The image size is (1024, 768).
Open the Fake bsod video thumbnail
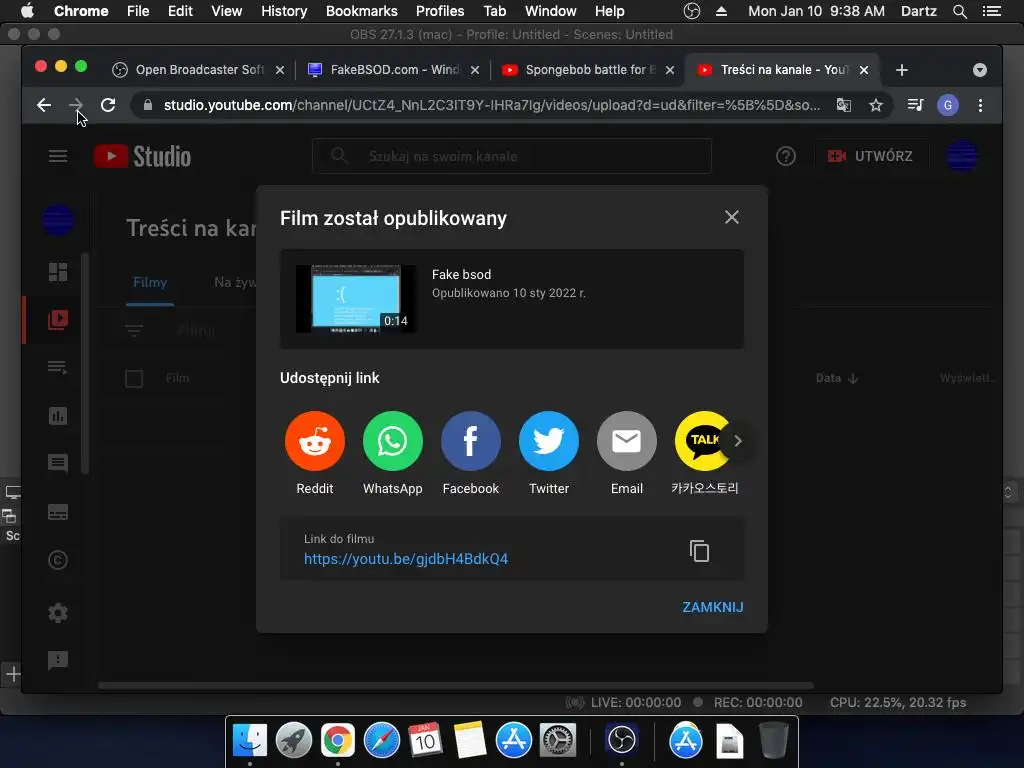pyautogui.click(x=356, y=299)
